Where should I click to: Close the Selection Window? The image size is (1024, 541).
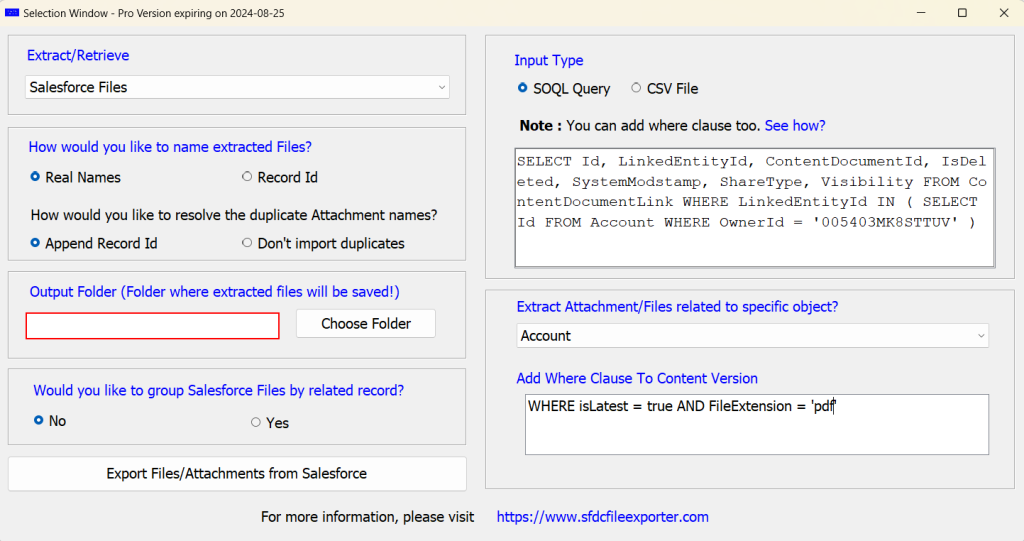click(x=1004, y=13)
